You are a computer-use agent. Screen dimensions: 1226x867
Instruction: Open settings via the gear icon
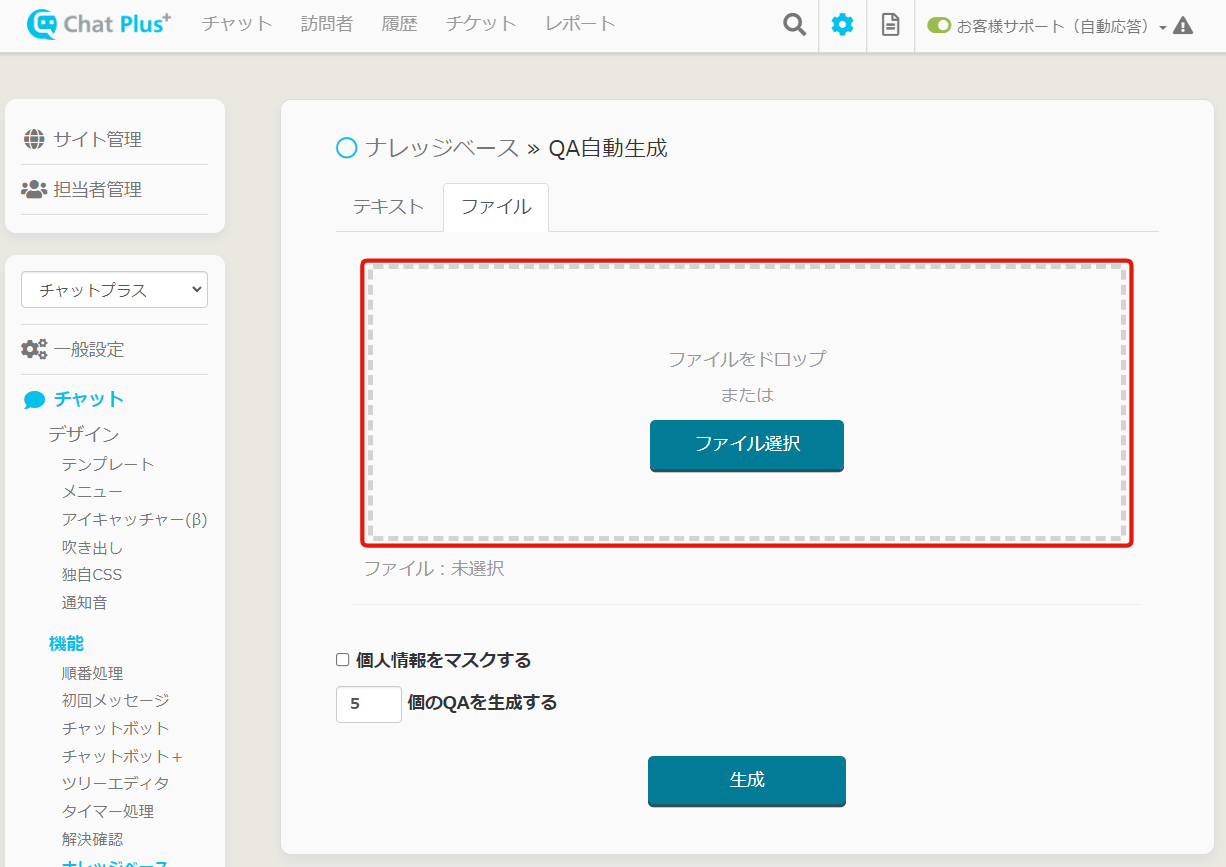(842, 25)
